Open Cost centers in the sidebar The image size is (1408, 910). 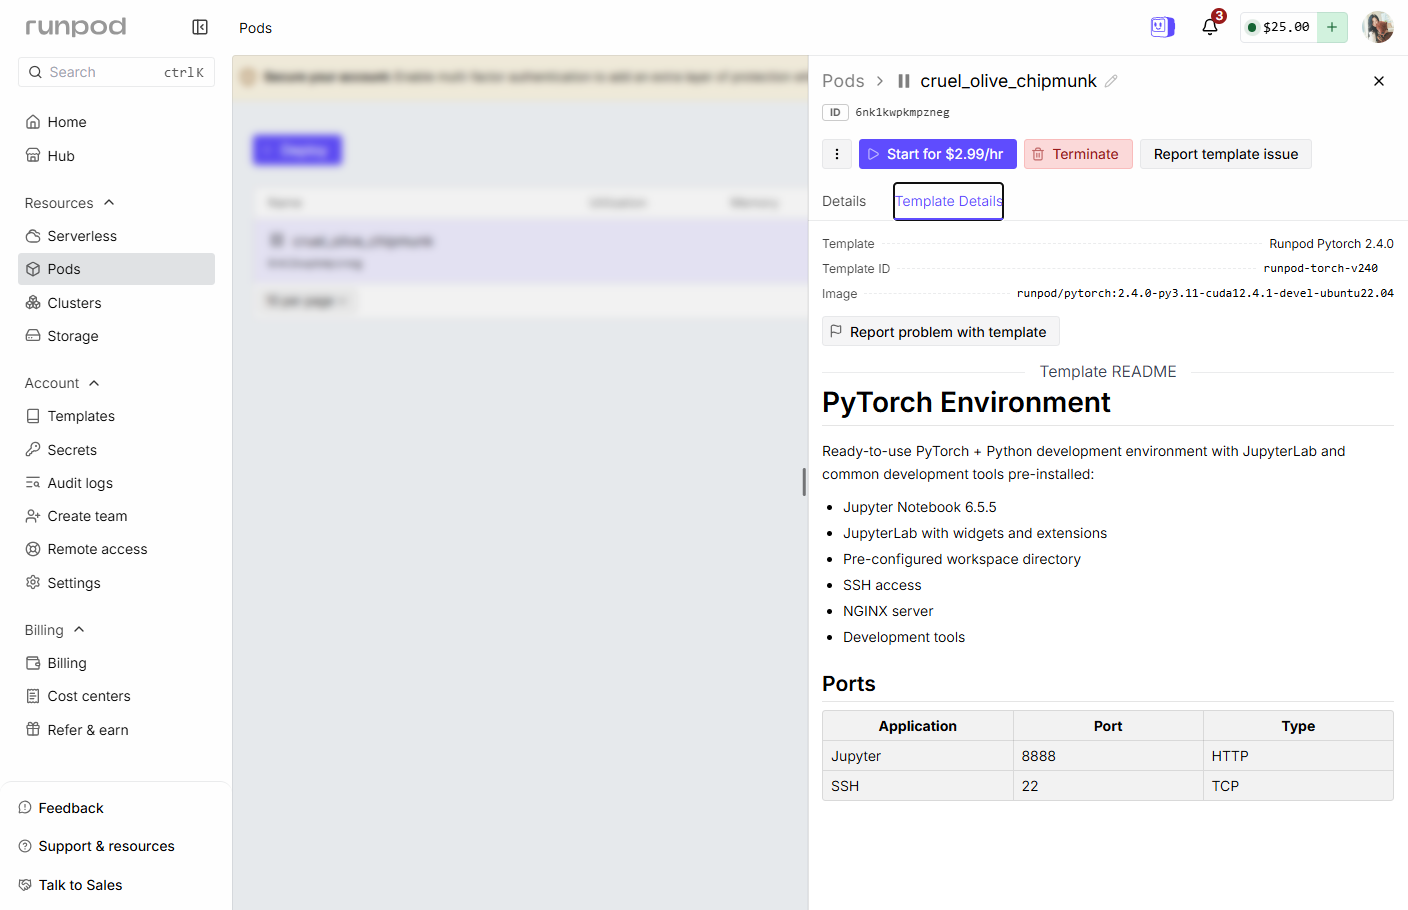[116, 696]
